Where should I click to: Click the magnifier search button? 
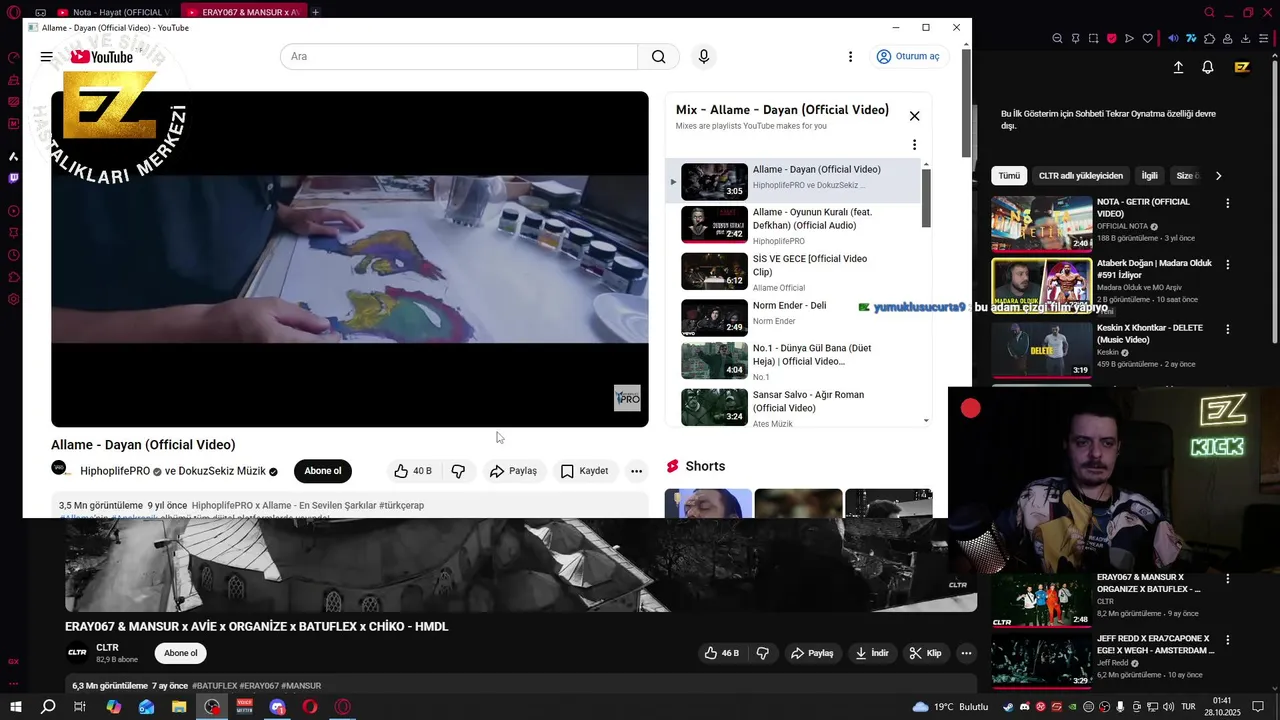coord(658,57)
